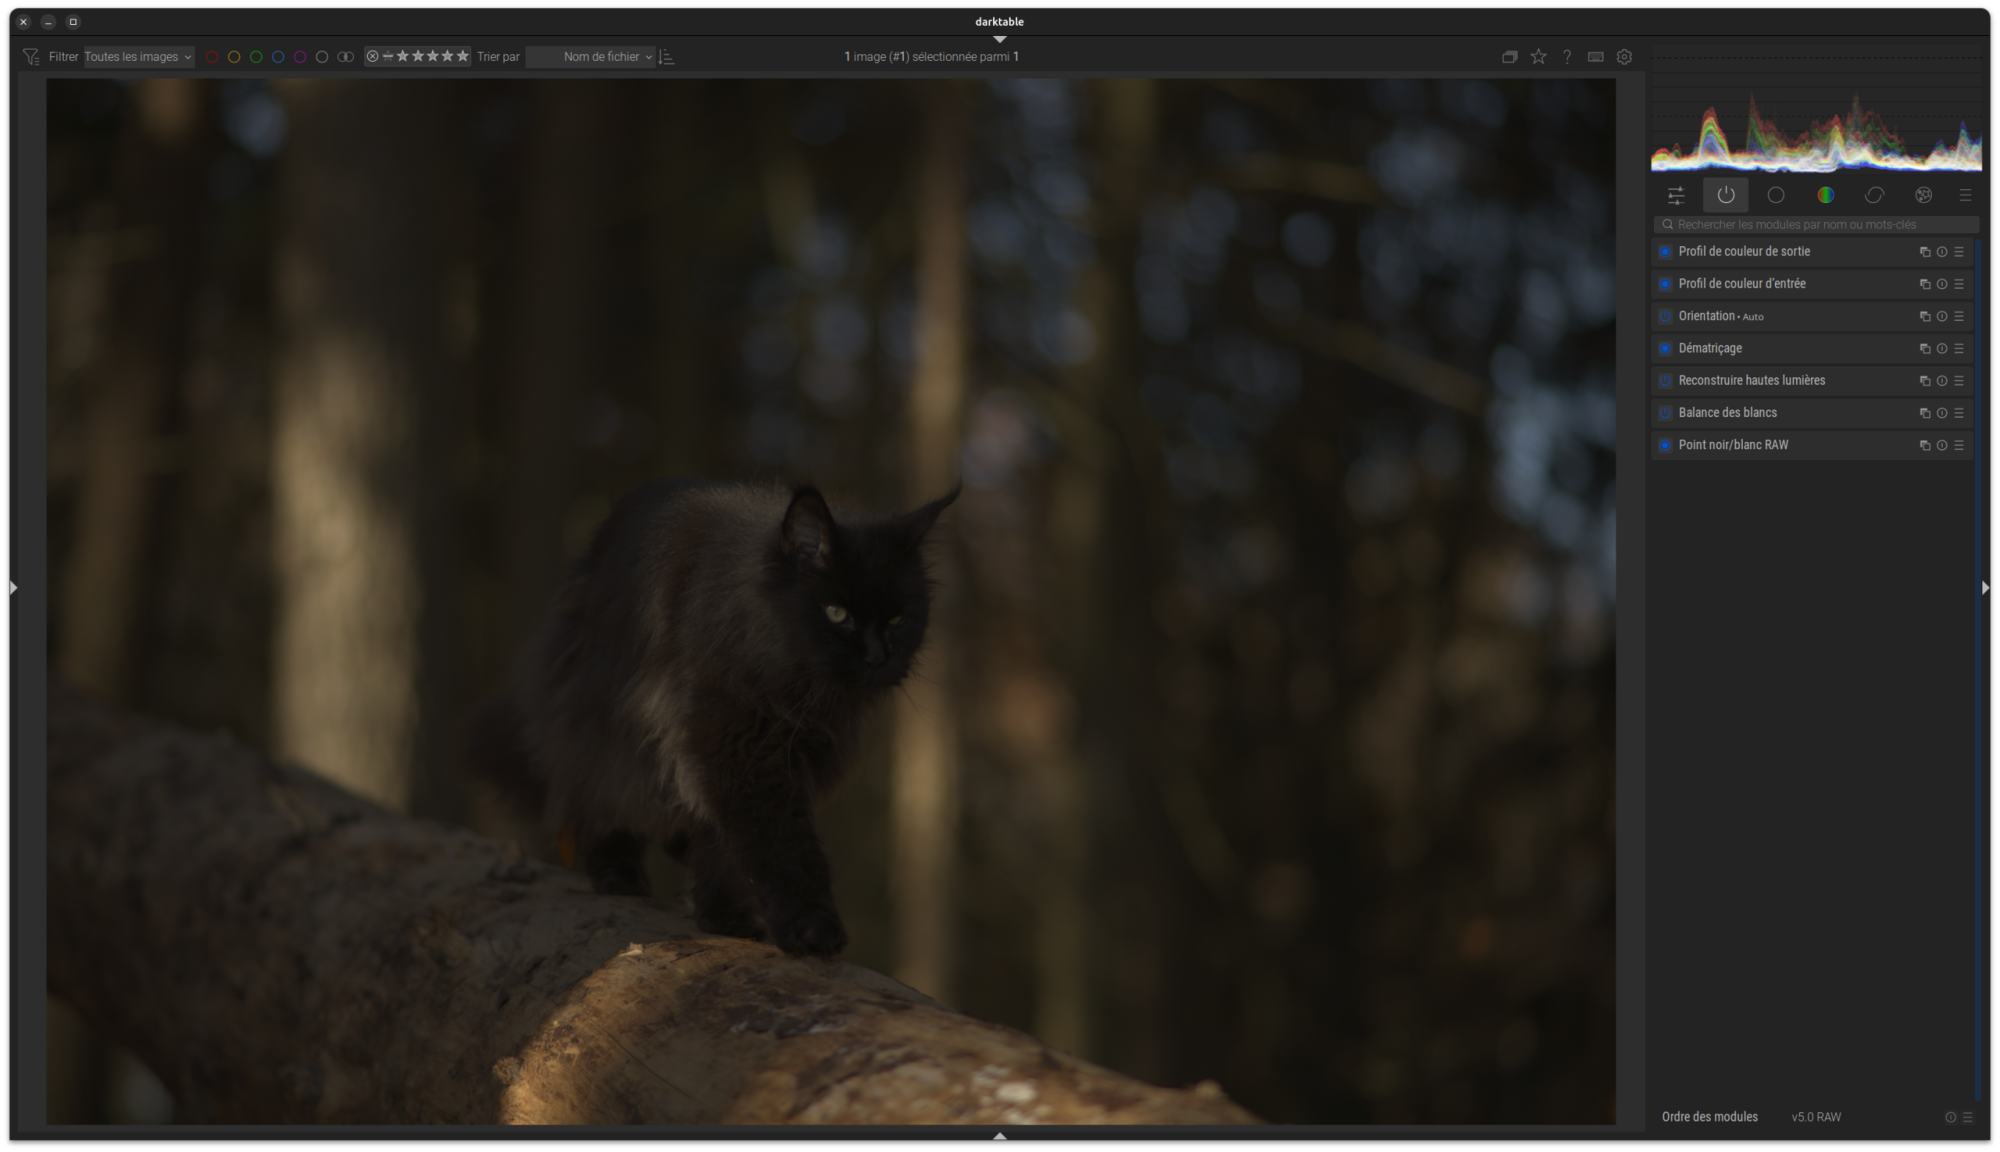This screenshot has width=2000, height=1152.
Task: Click the reject filter button before stars
Action: pyautogui.click(x=373, y=57)
